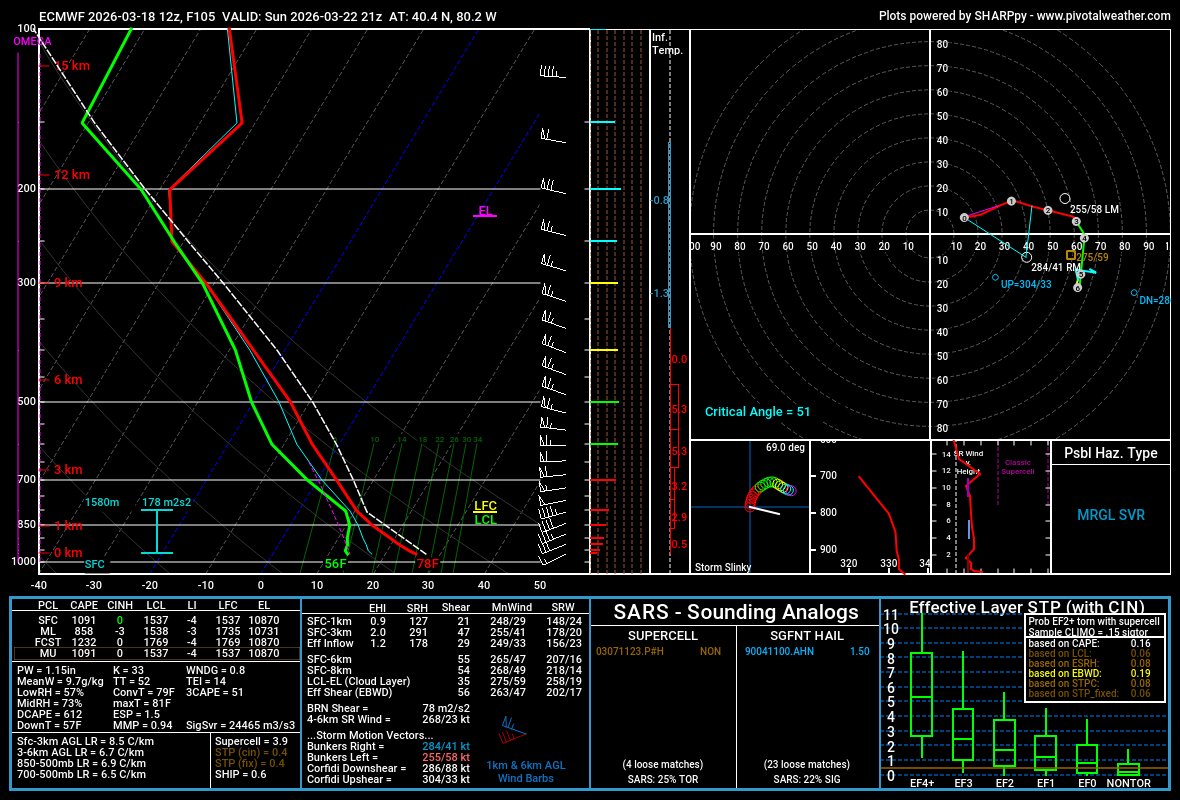
Task: Click the 700-500mb LR = 6.5 C/km line
Action: click(x=81, y=774)
